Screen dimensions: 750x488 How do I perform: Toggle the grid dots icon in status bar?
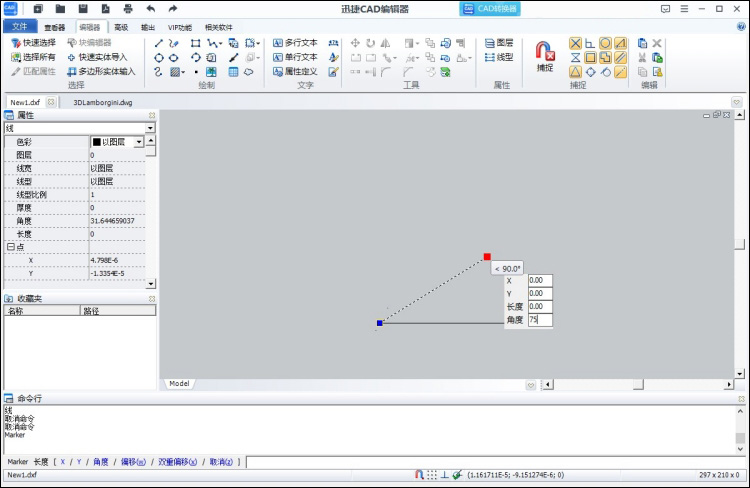[432, 475]
